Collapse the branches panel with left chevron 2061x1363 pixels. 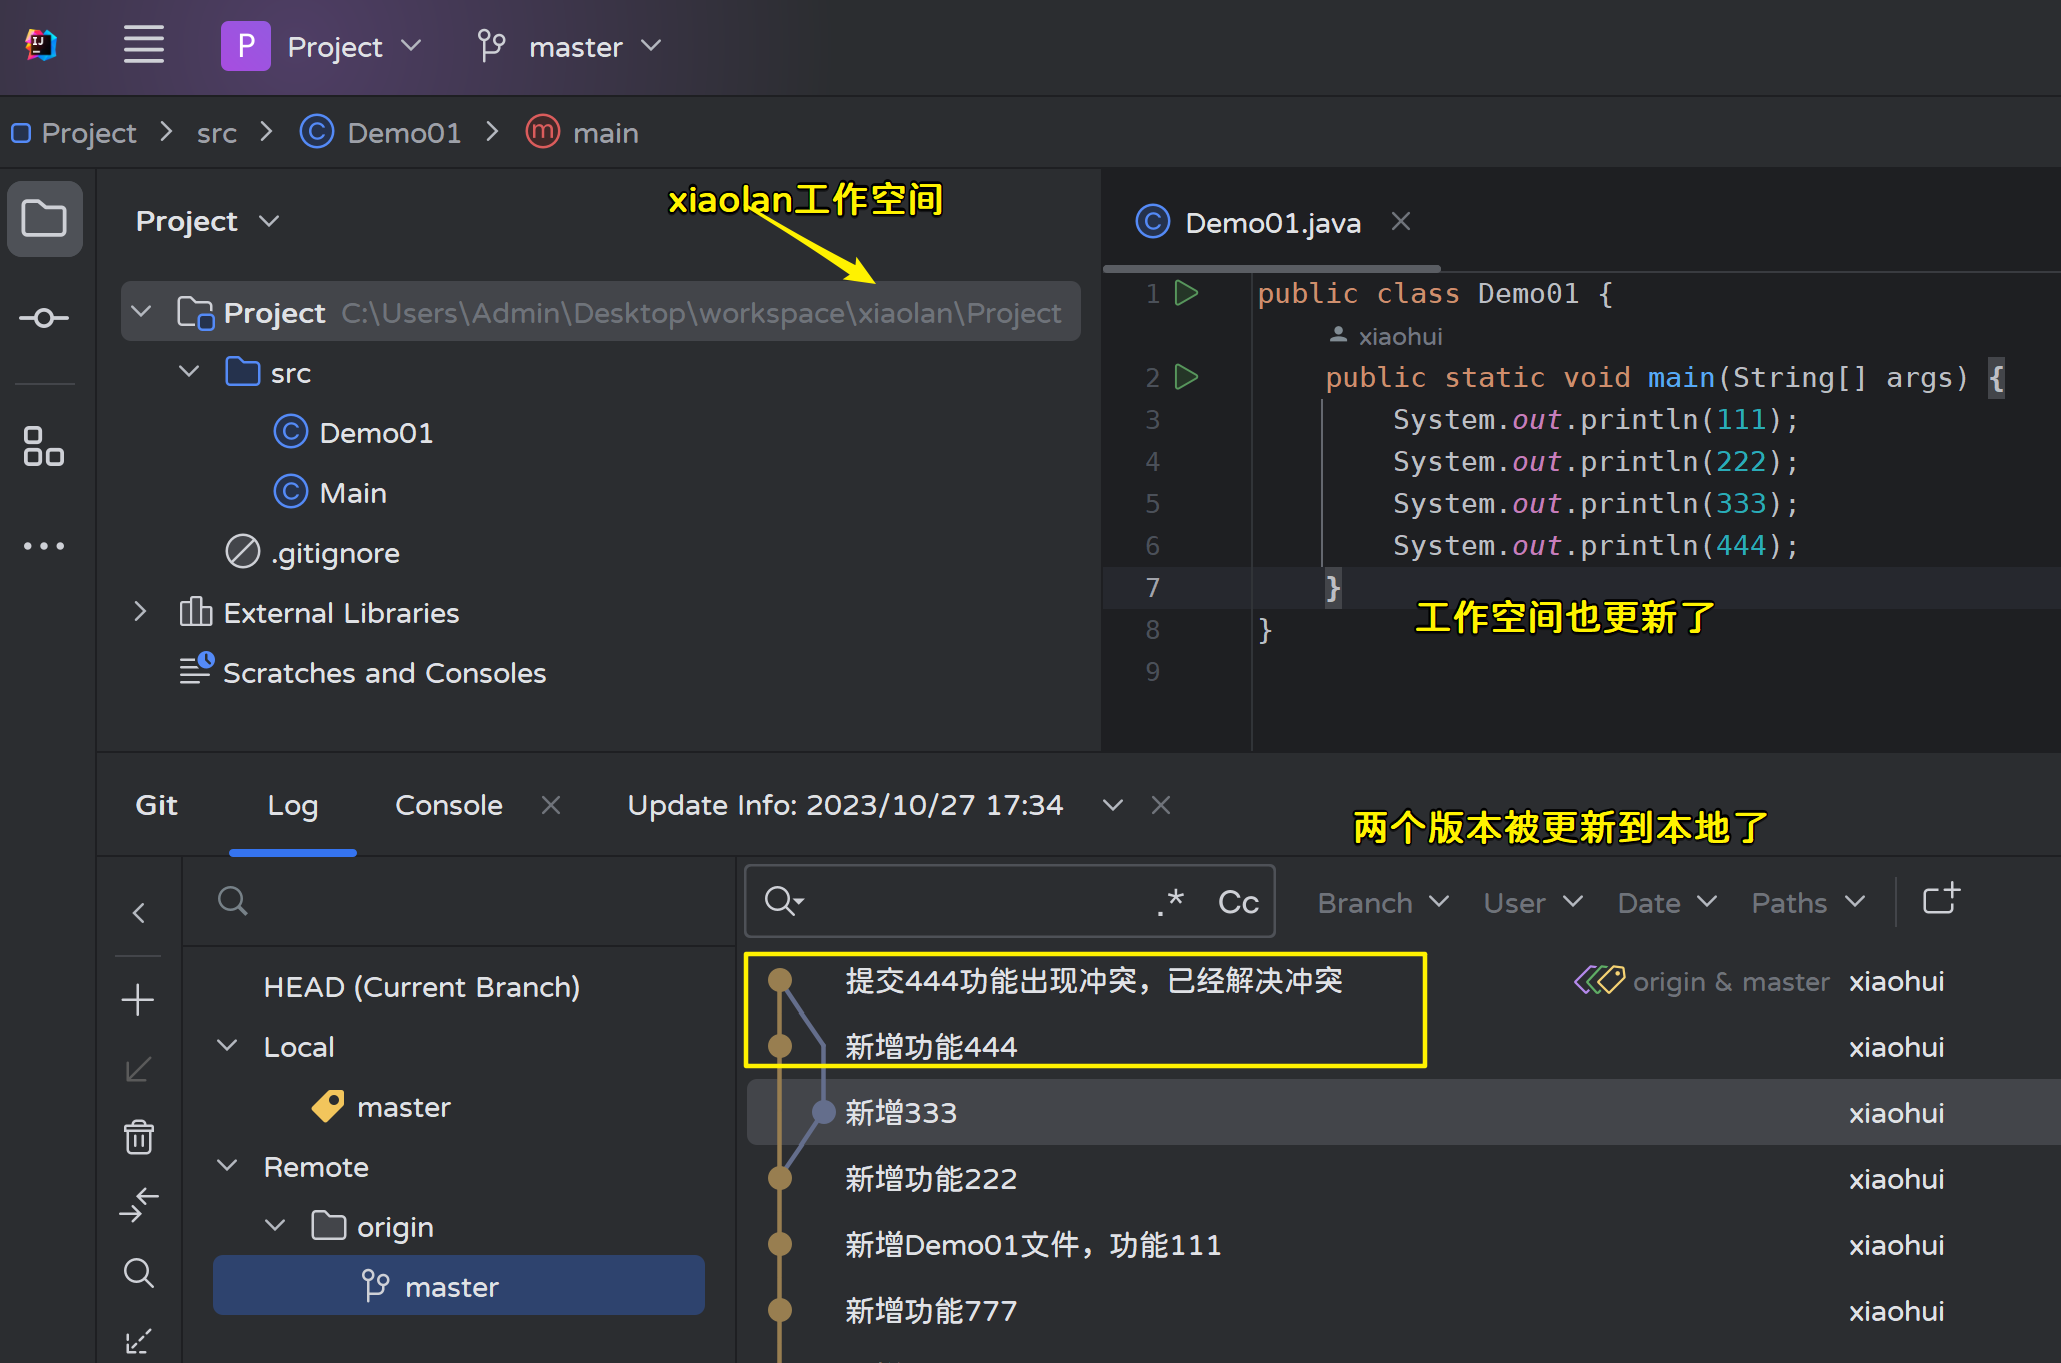(139, 913)
